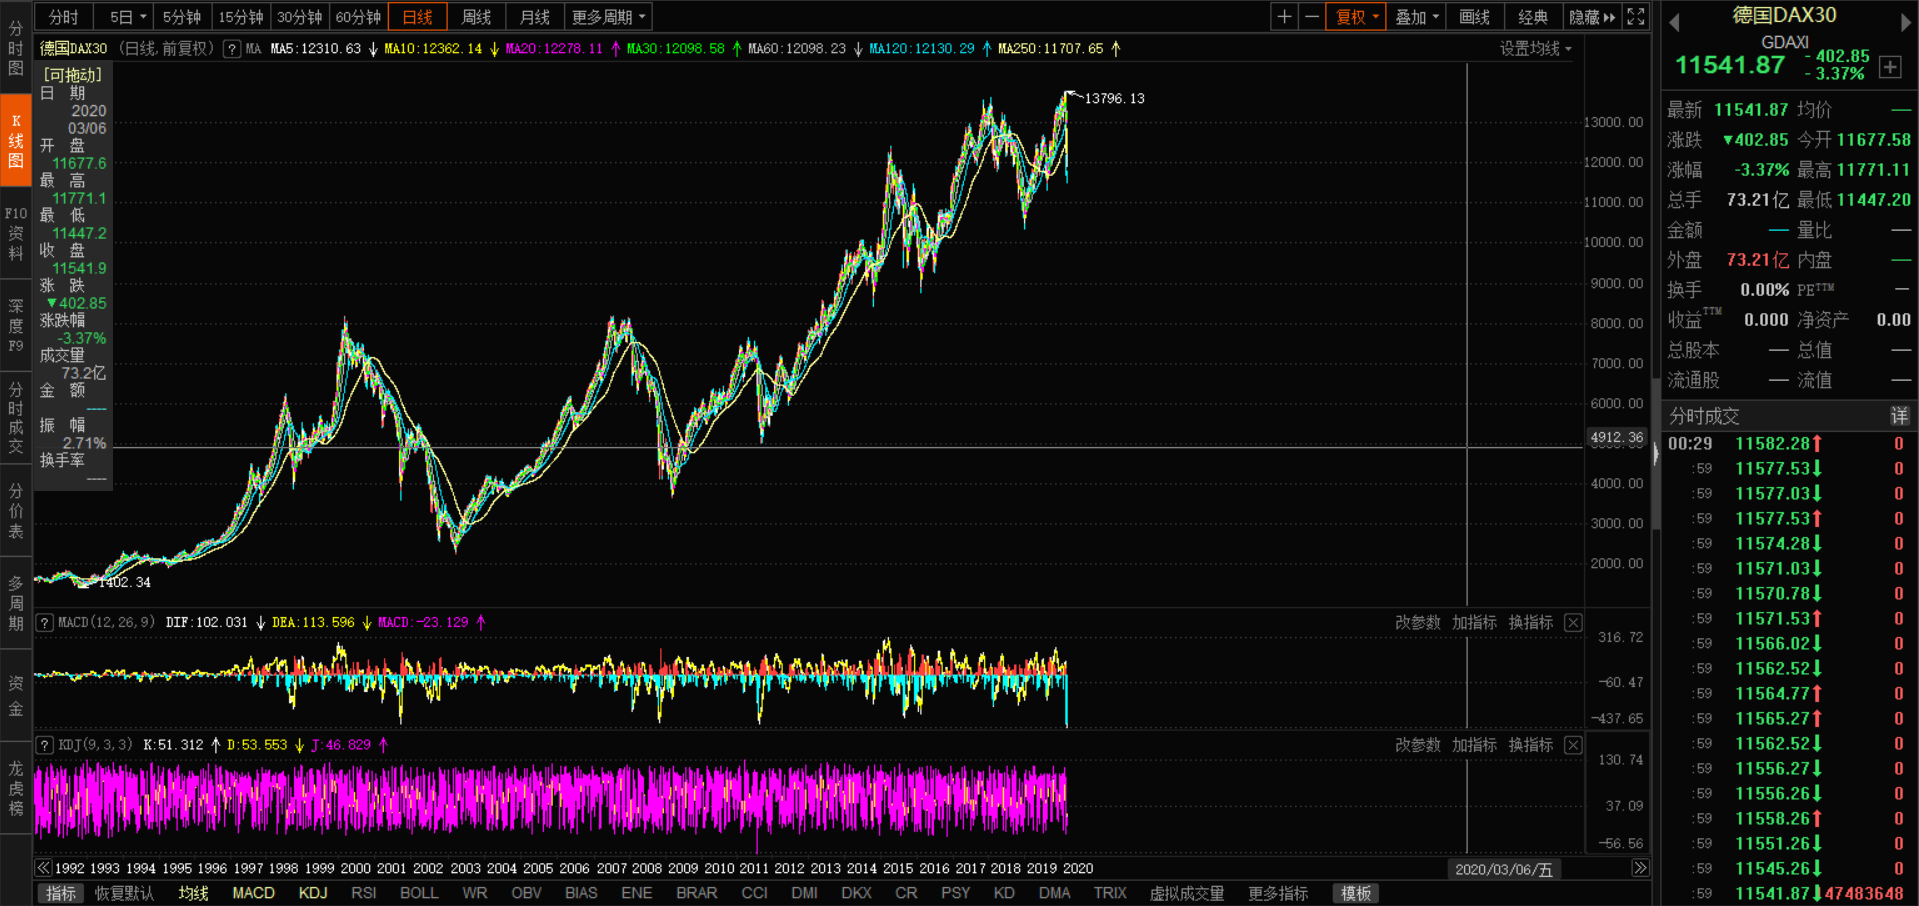
Task: Open 更多指标 indicator list
Action: tap(1278, 893)
